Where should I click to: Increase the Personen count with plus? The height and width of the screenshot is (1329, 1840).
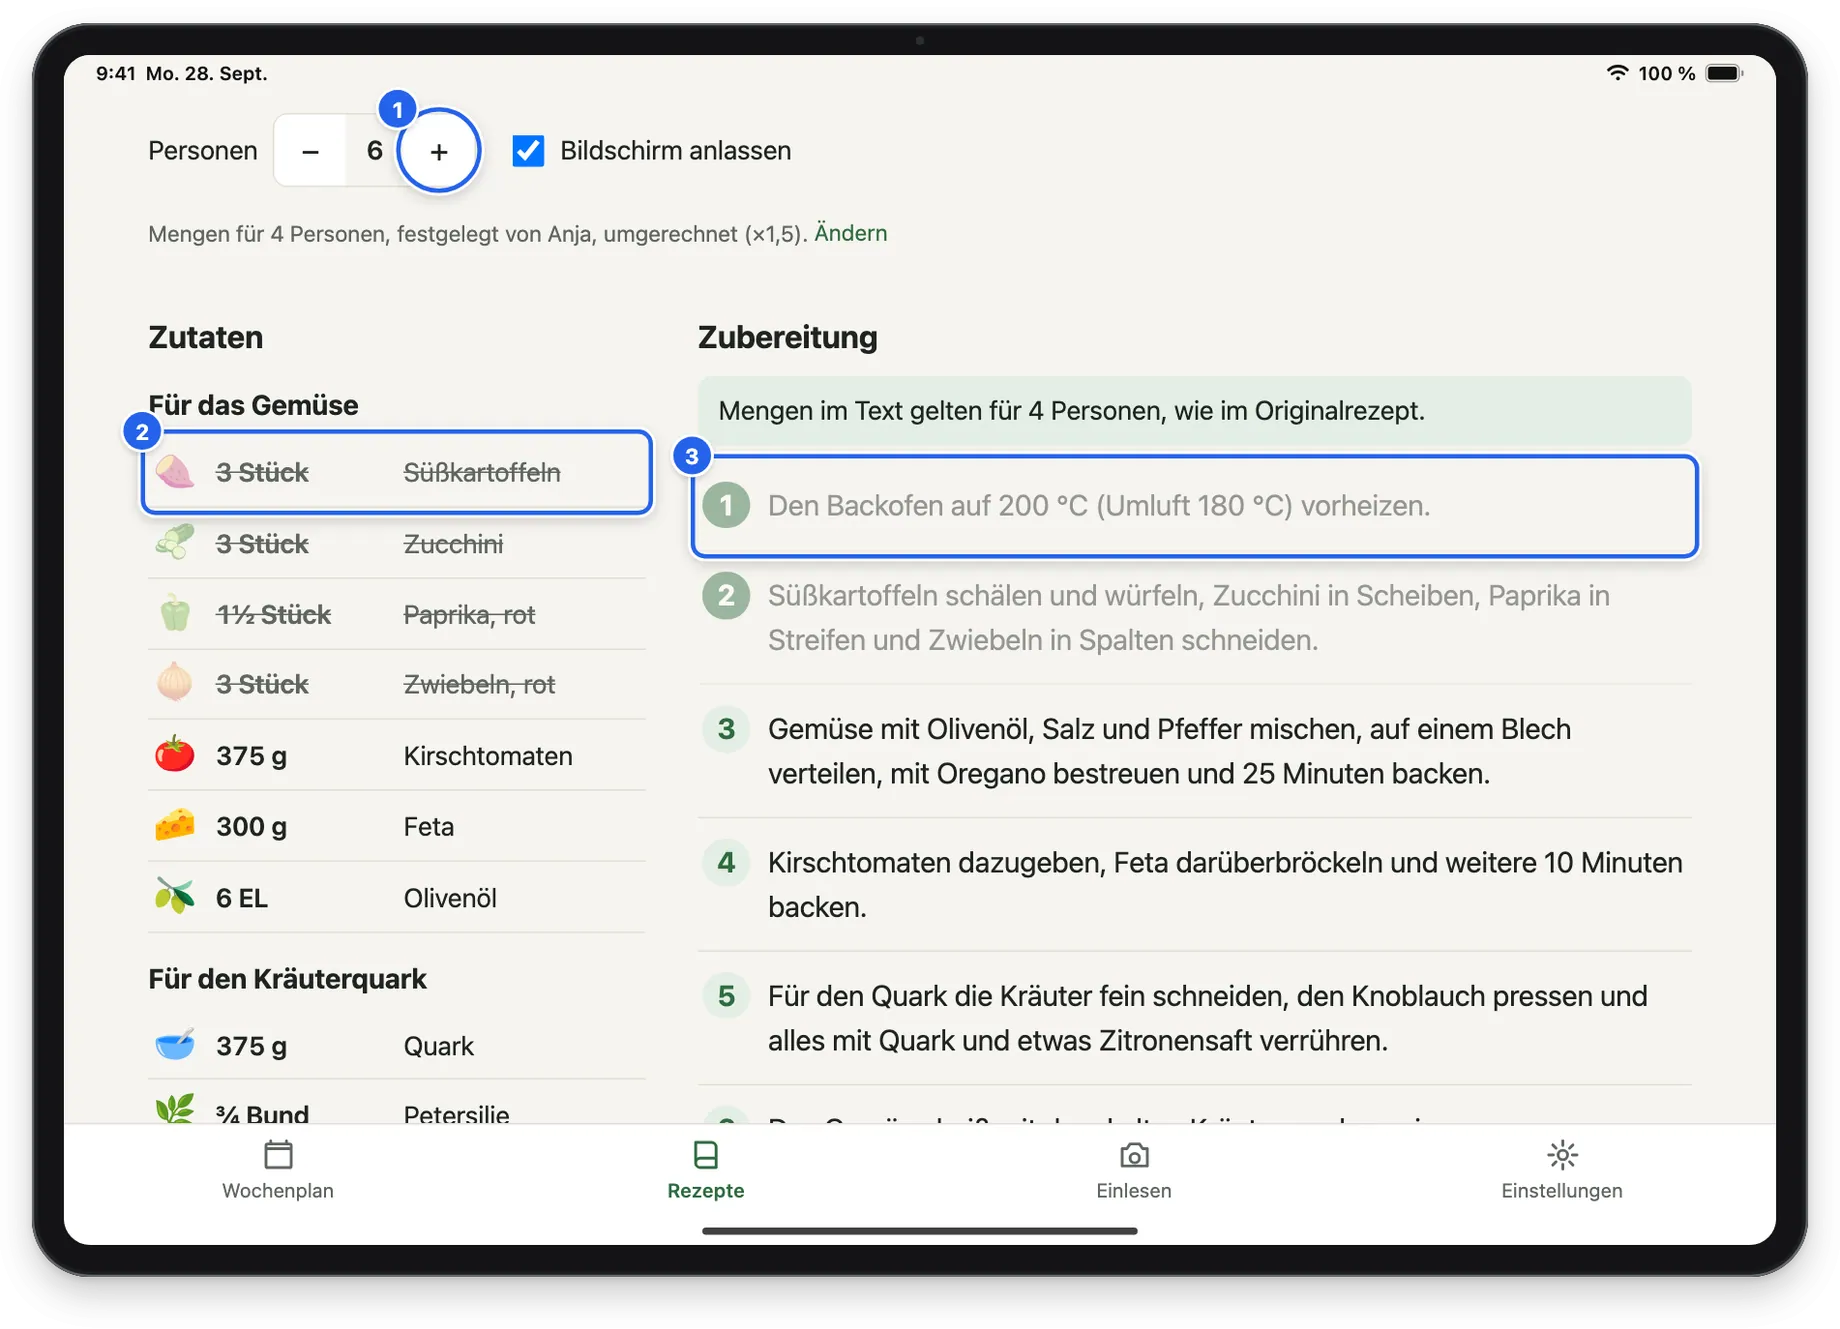[438, 151]
